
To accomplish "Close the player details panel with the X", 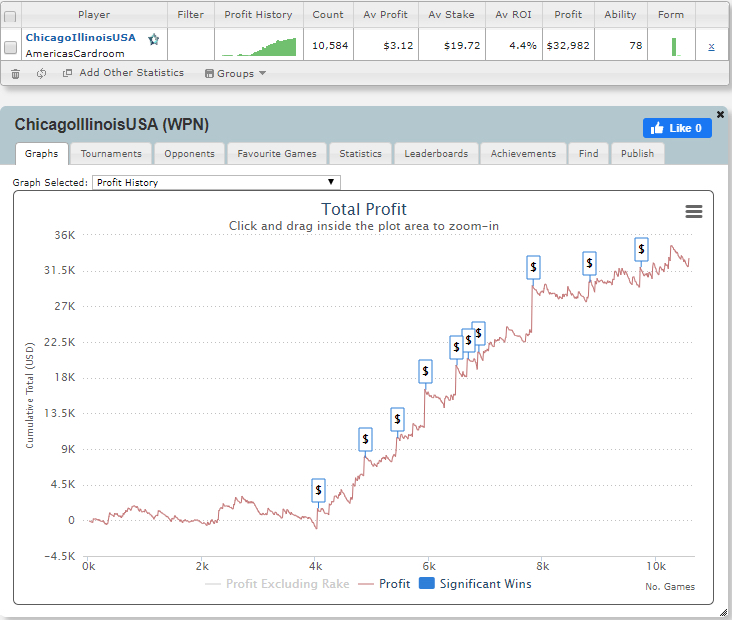I will [x=720, y=115].
